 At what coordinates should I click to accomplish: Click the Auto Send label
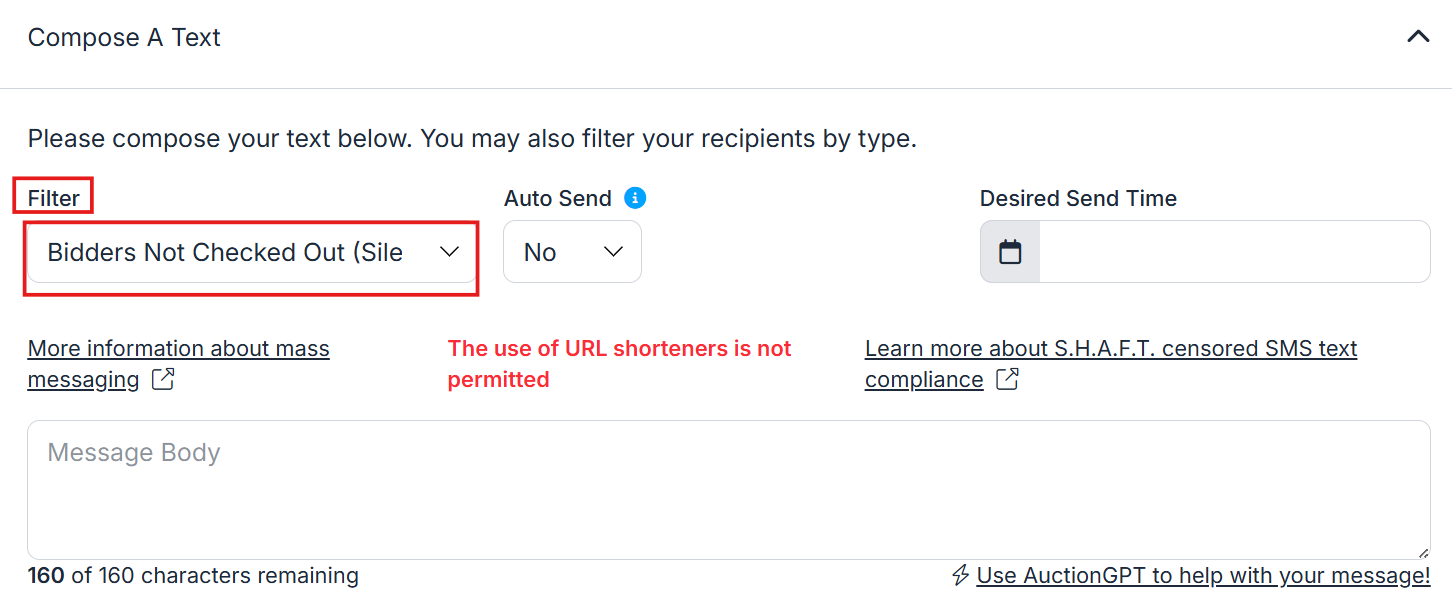(x=557, y=198)
